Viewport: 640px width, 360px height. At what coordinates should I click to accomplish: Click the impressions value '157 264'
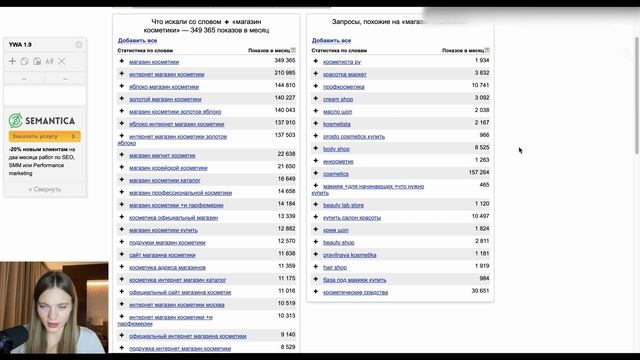tap(479, 172)
